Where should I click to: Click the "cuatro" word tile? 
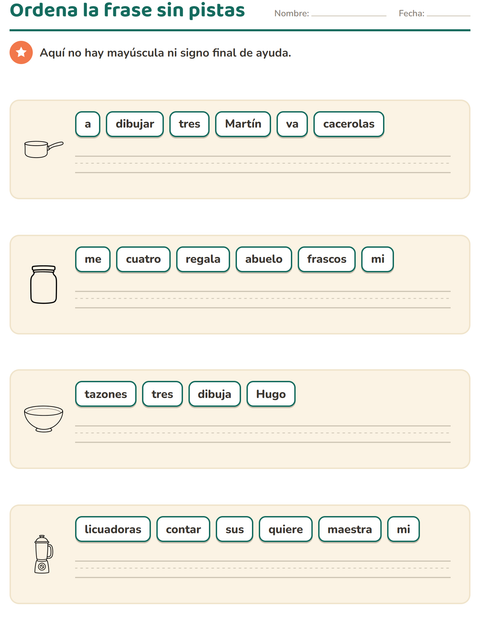coord(143,259)
